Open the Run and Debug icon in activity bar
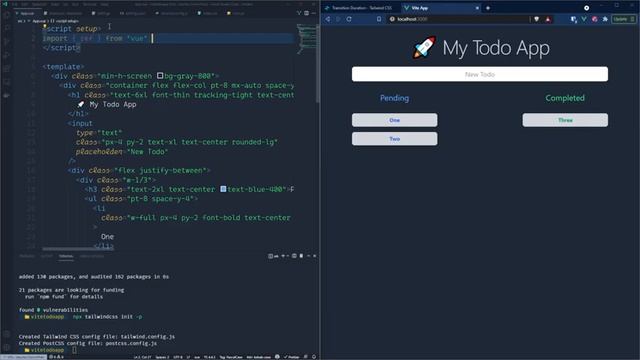This screenshot has width=640, height=360. pos(7,55)
